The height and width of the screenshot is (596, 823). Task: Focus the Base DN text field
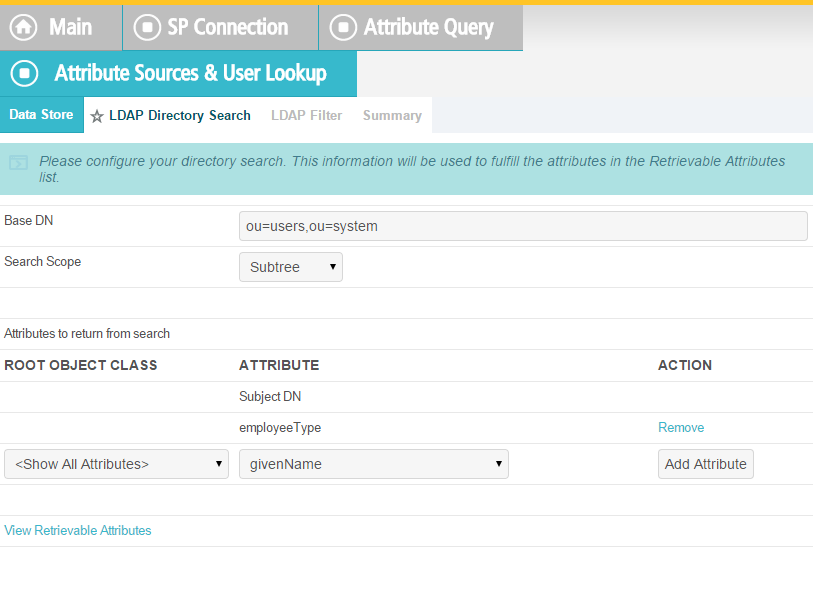coord(522,226)
